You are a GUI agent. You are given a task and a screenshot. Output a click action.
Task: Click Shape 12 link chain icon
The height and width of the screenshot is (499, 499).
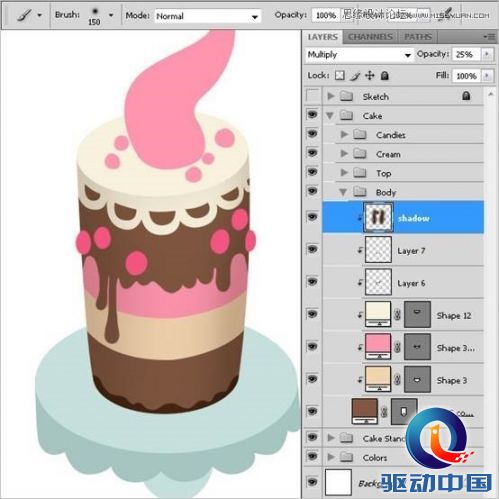(397, 315)
